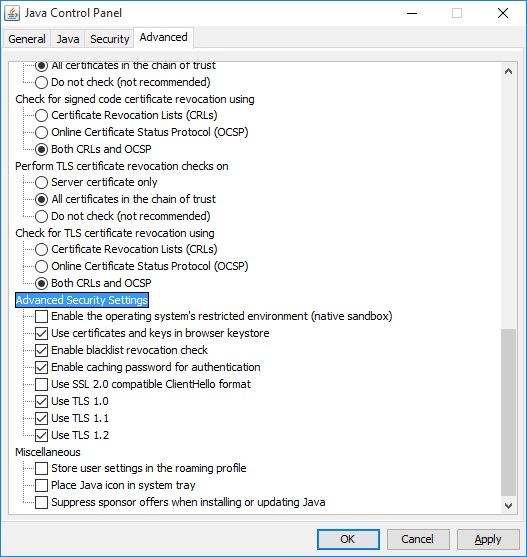
Task: Open the Java tab
Action: point(68,39)
